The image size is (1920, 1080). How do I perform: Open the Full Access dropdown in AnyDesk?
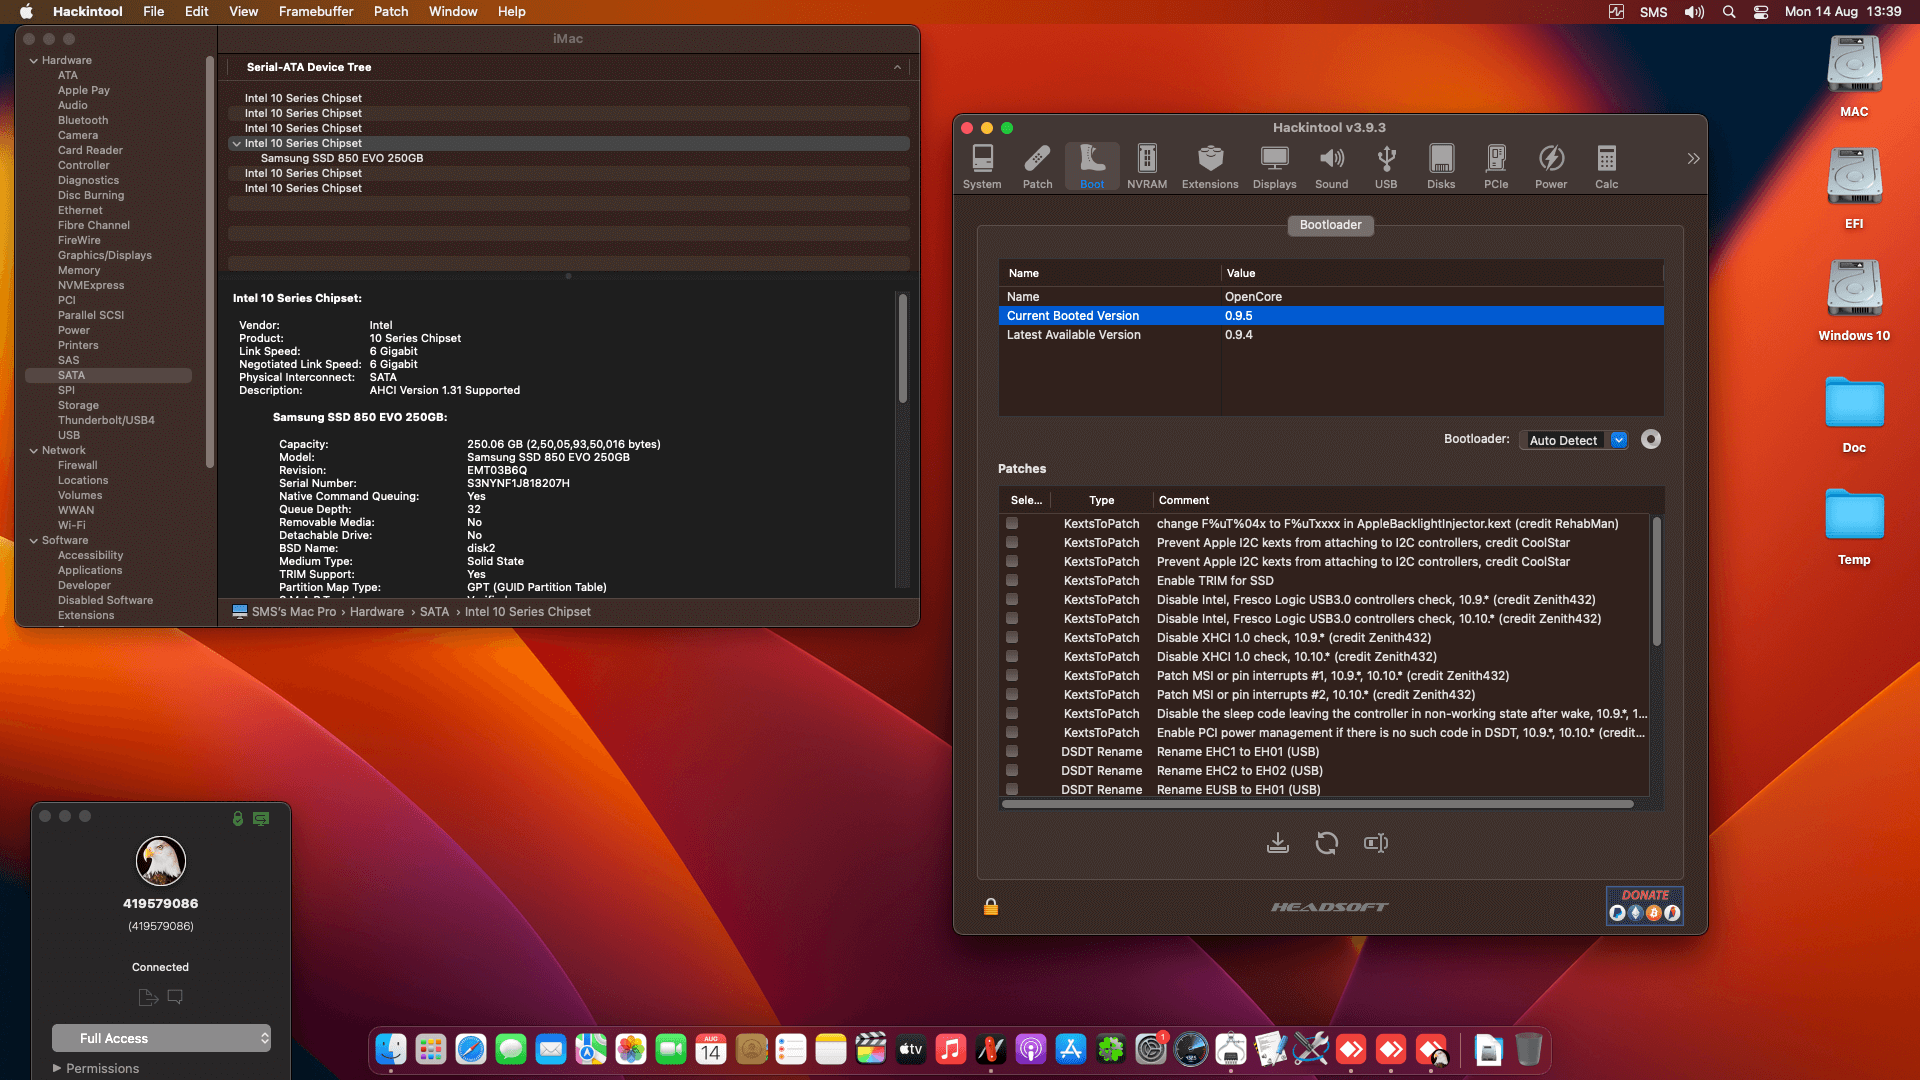pyautogui.click(x=161, y=1038)
